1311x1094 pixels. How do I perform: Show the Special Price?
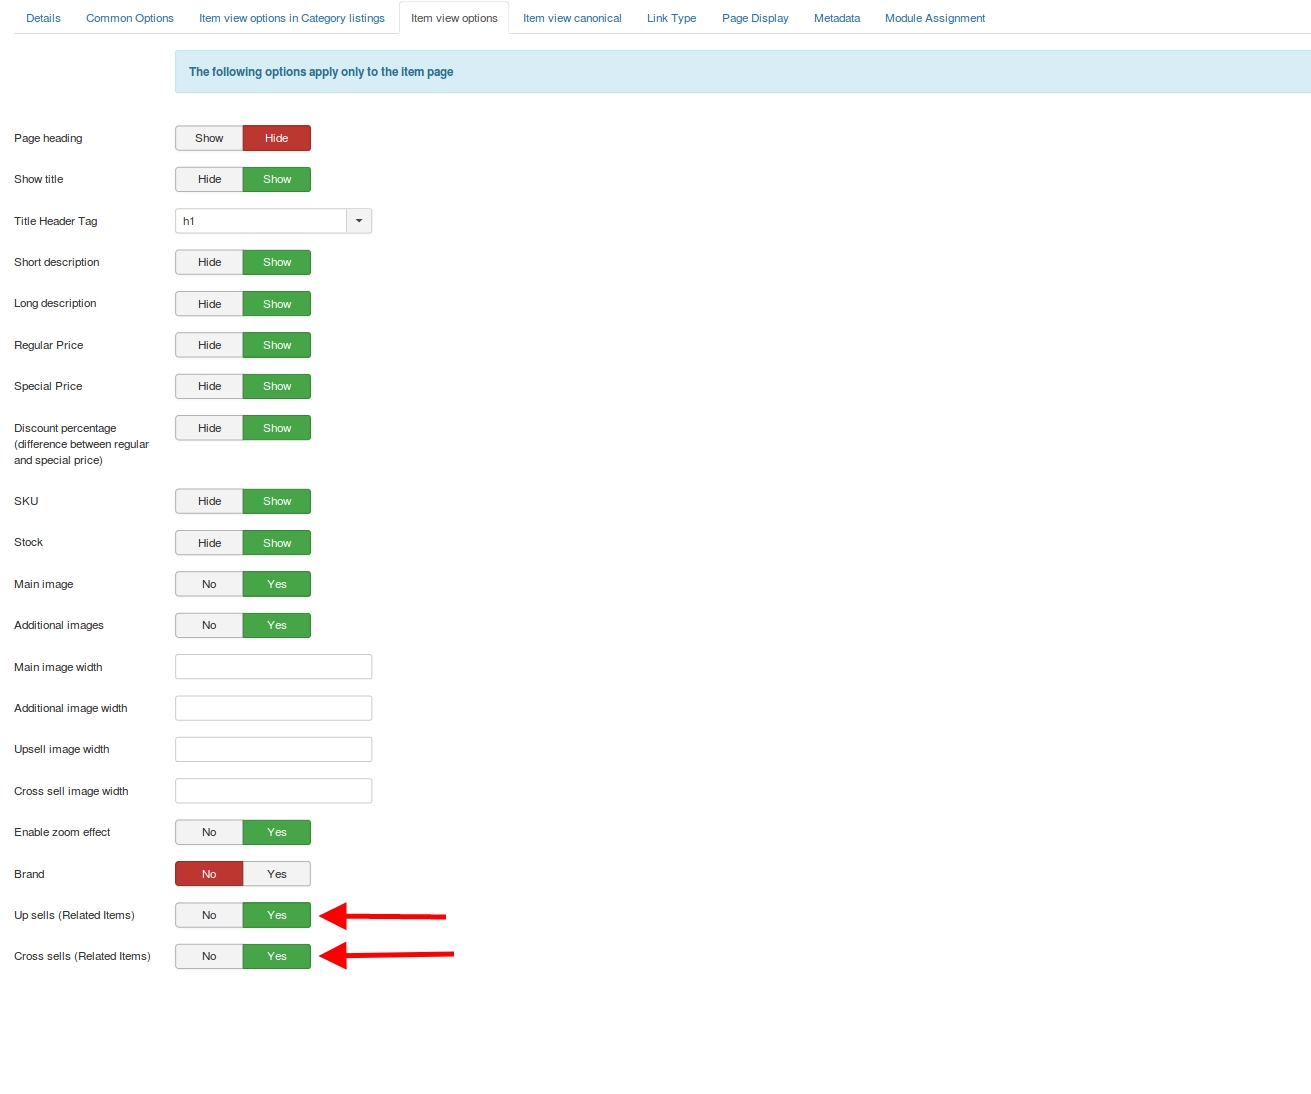(277, 386)
